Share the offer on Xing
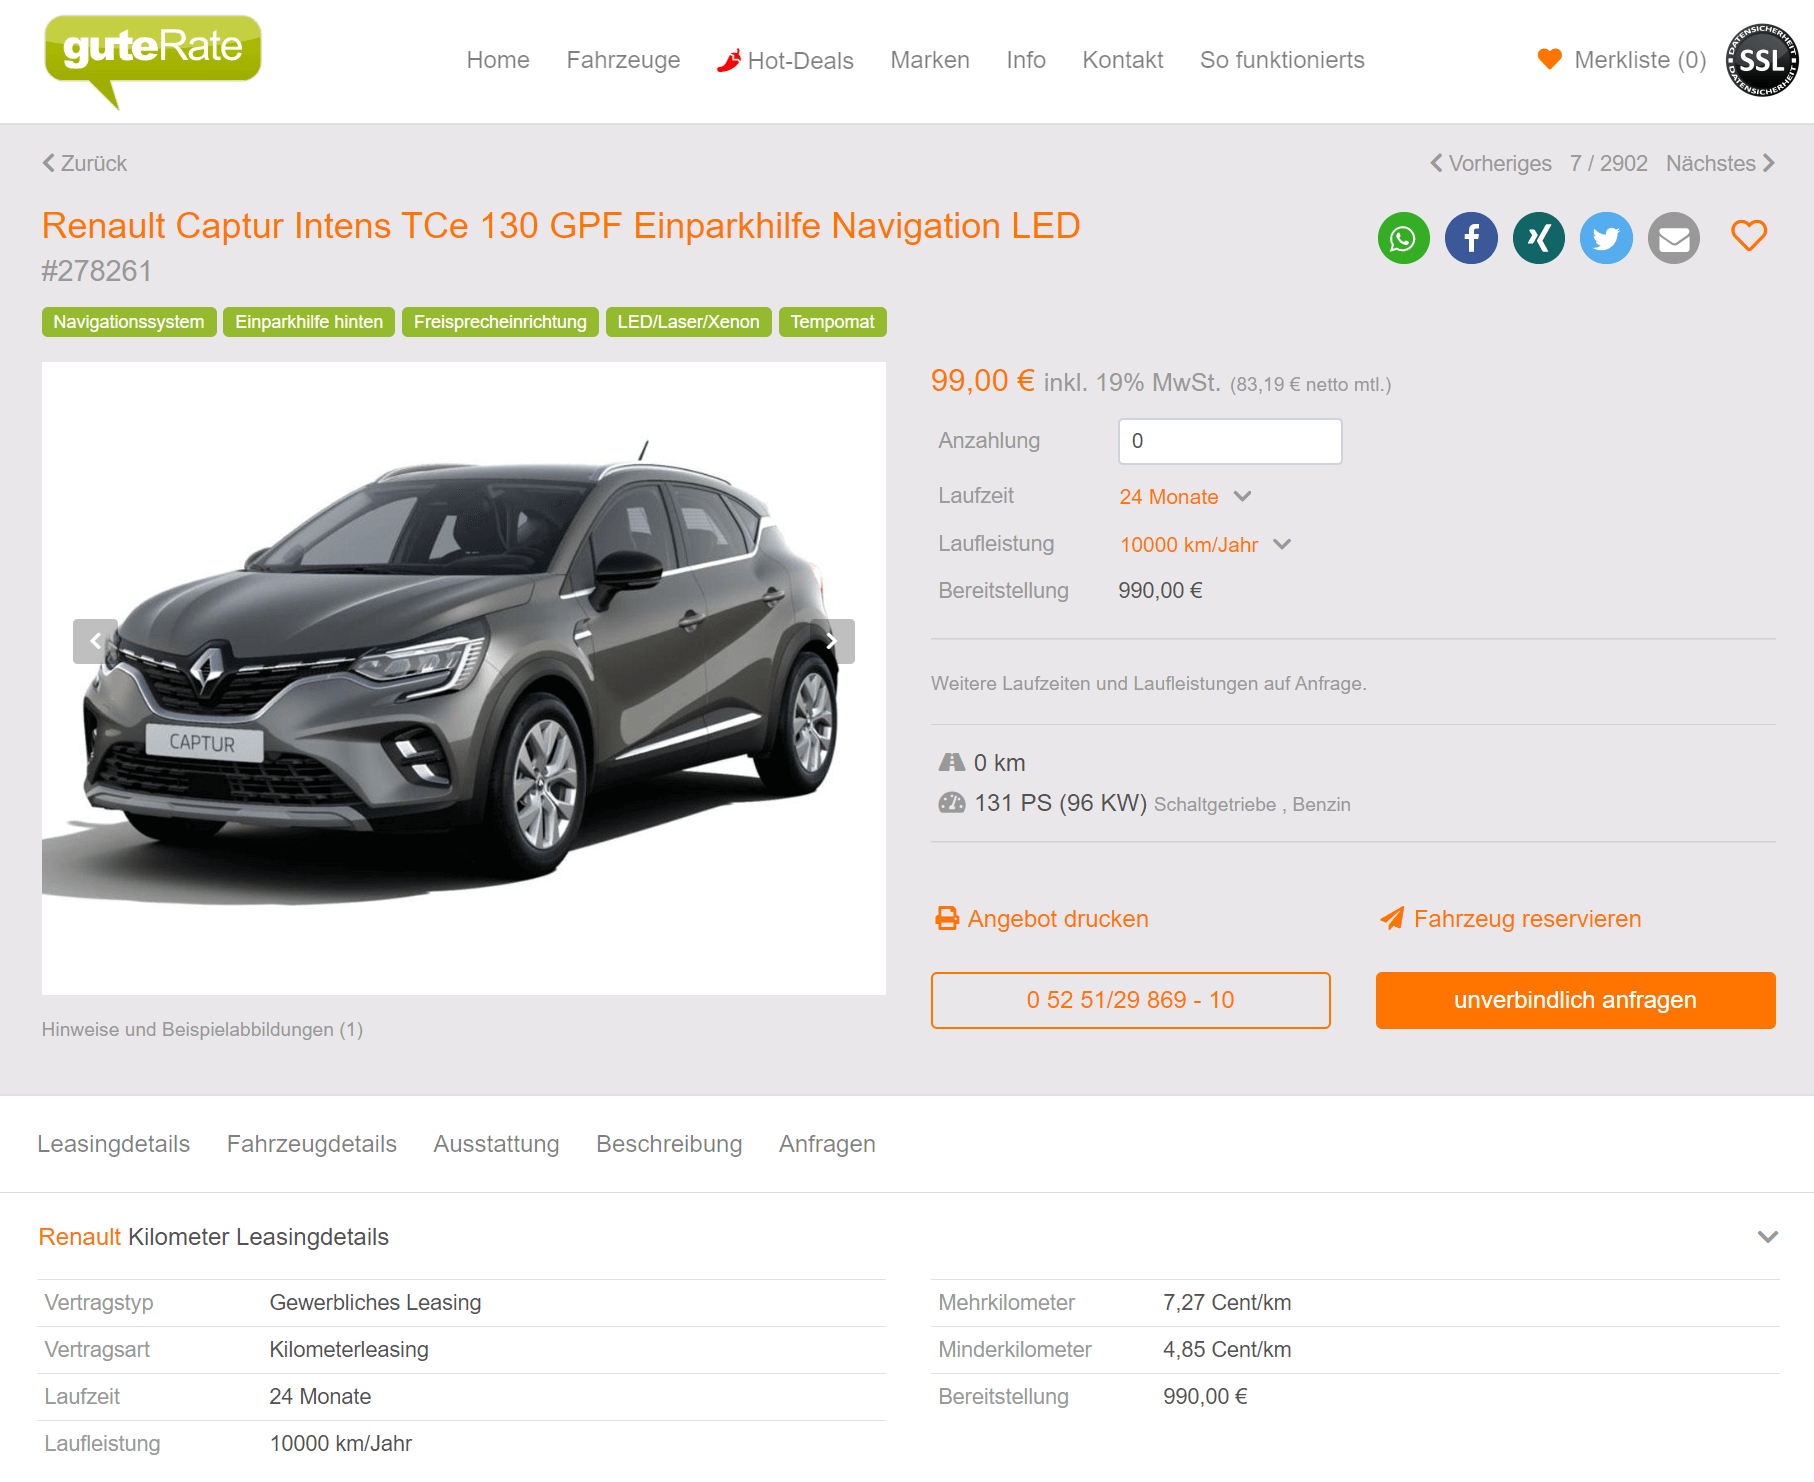This screenshot has width=1814, height=1482. [1538, 238]
